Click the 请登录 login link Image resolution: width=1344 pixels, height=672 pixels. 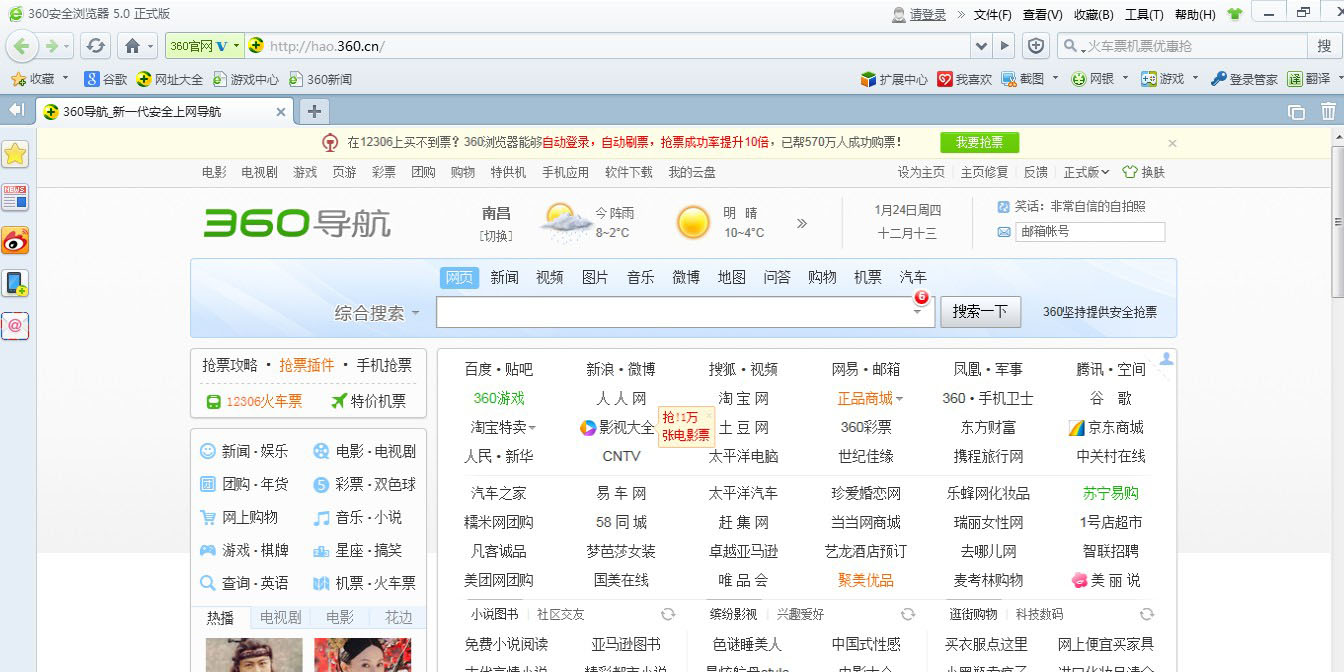pyautogui.click(x=927, y=14)
